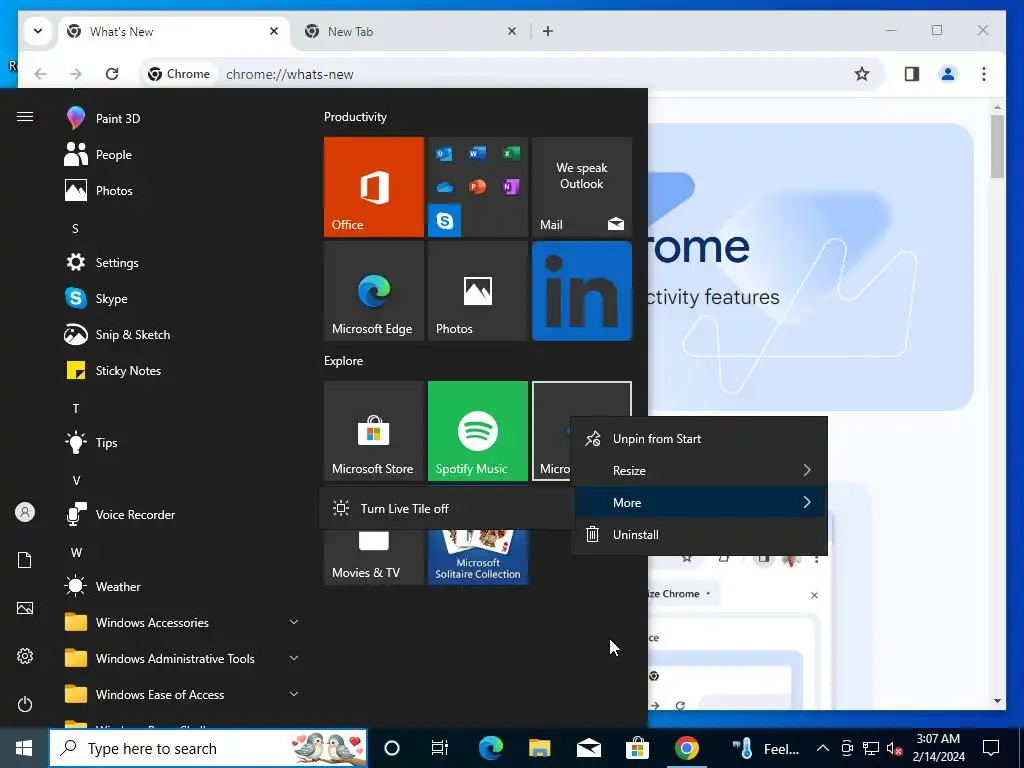The image size is (1024, 768).
Task: Open Chrome three-dot menu
Action: click(984, 74)
